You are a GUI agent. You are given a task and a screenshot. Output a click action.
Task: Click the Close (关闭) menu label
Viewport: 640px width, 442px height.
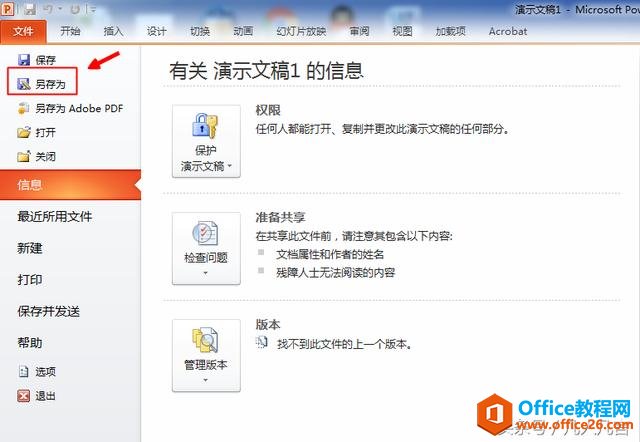click(45, 157)
